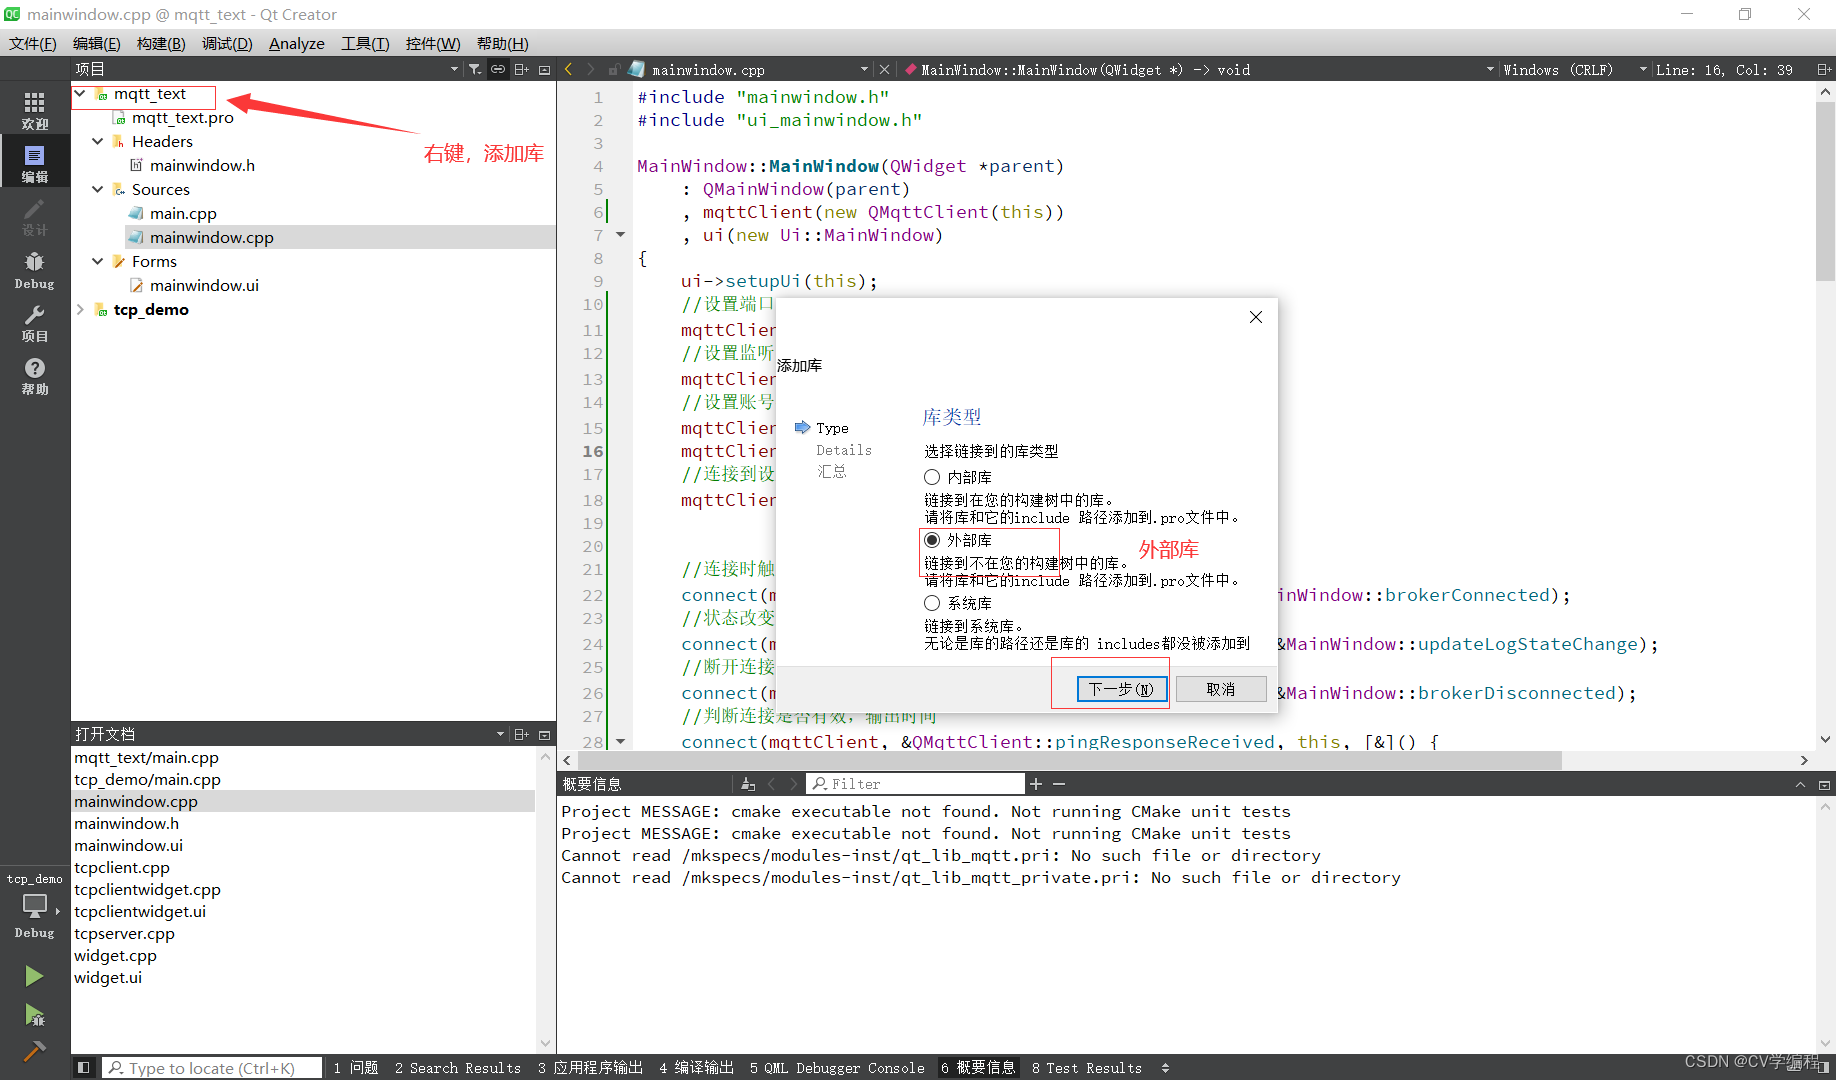Open the 8 Test Results pane

pyautogui.click(x=1087, y=1067)
